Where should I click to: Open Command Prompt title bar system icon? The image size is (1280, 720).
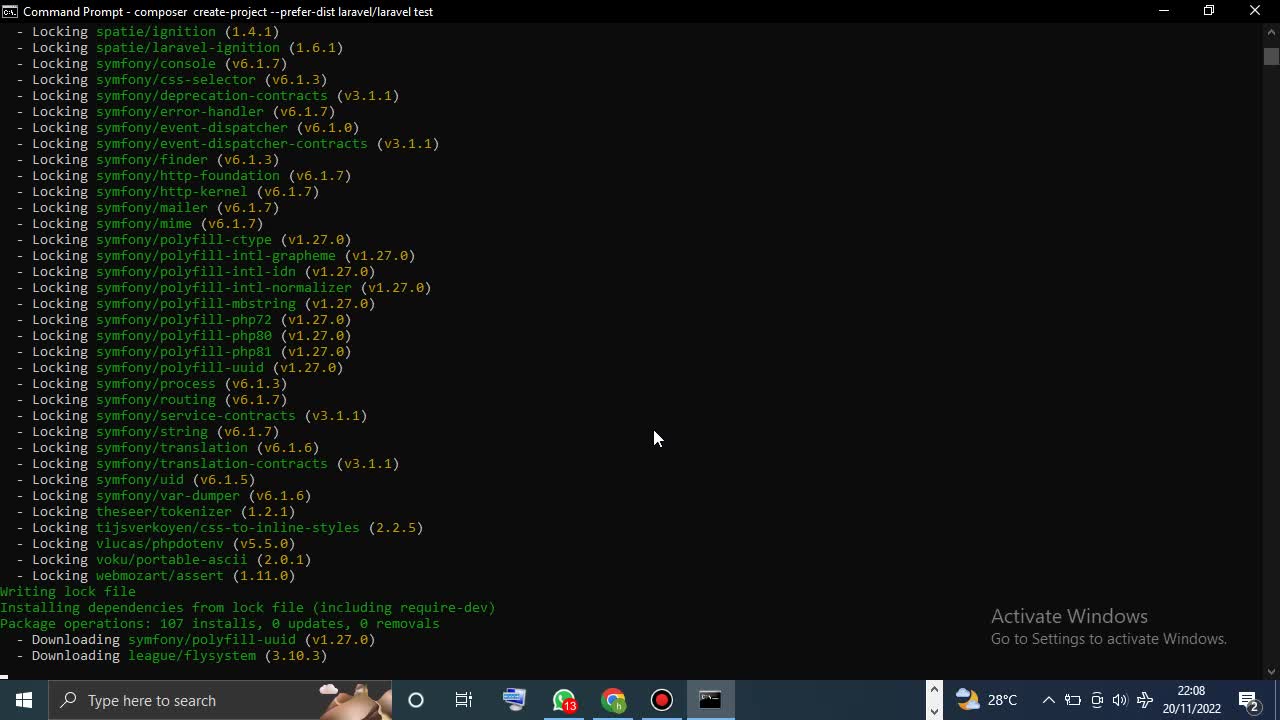(x=10, y=11)
